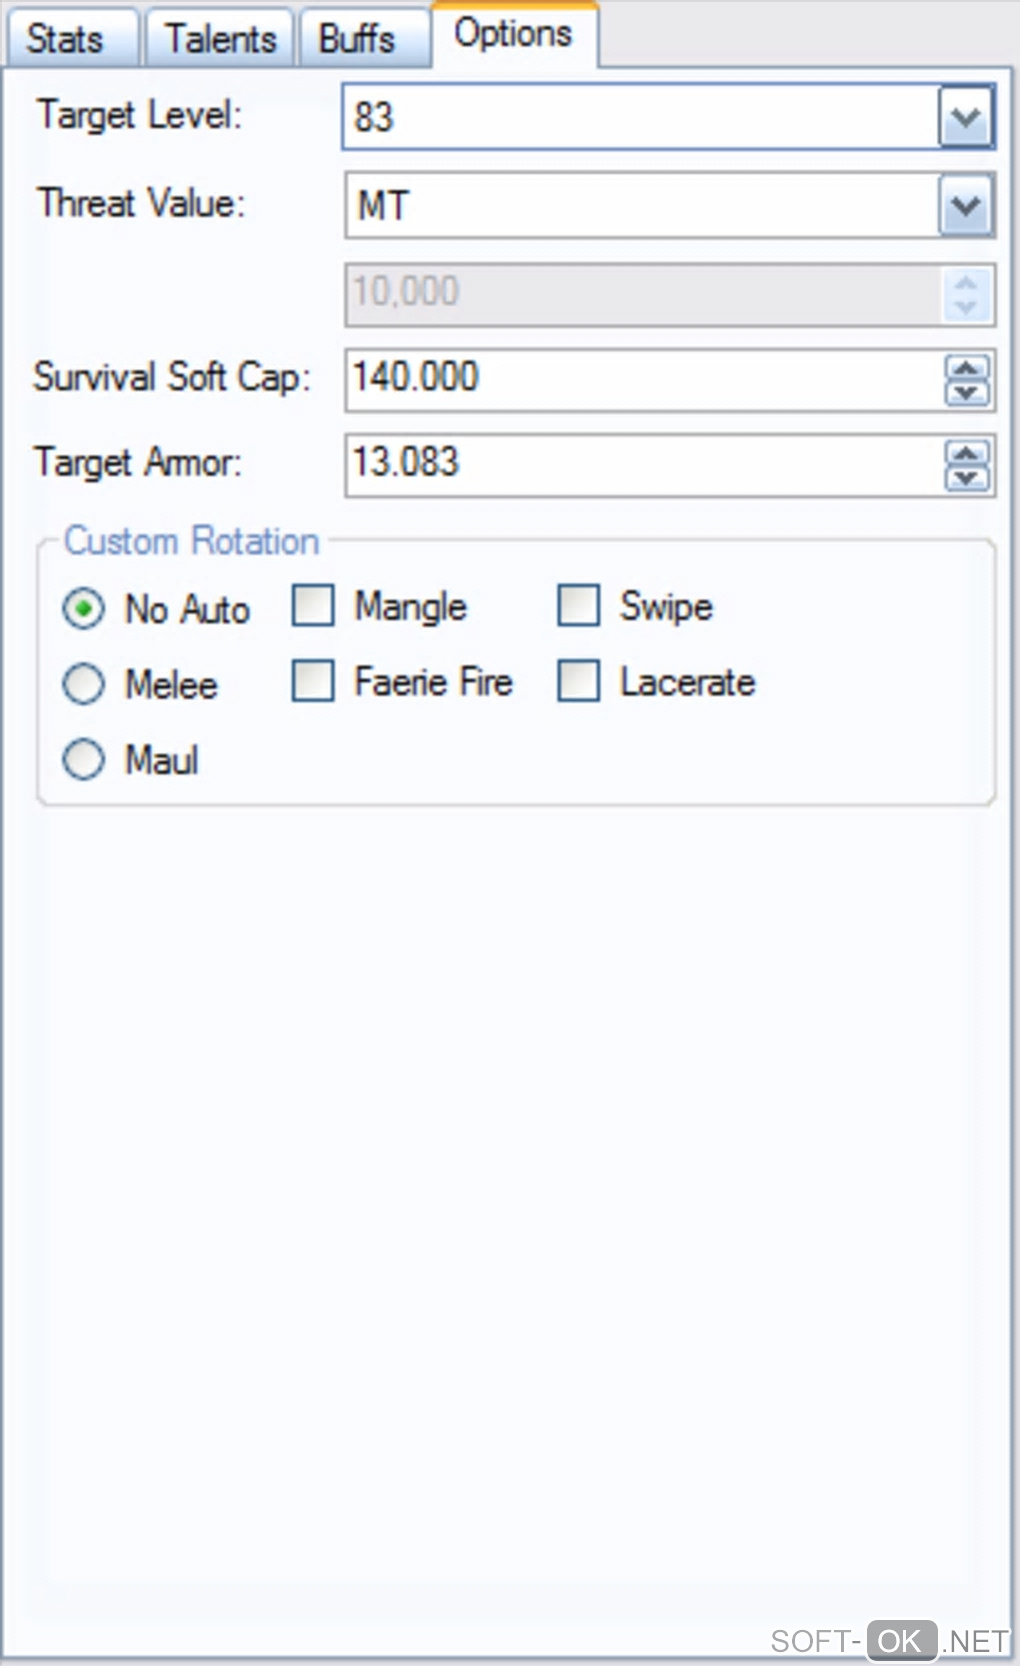Check the Swipe option
This screenshot has width=1020, height=1666.
tap(579, 606)
